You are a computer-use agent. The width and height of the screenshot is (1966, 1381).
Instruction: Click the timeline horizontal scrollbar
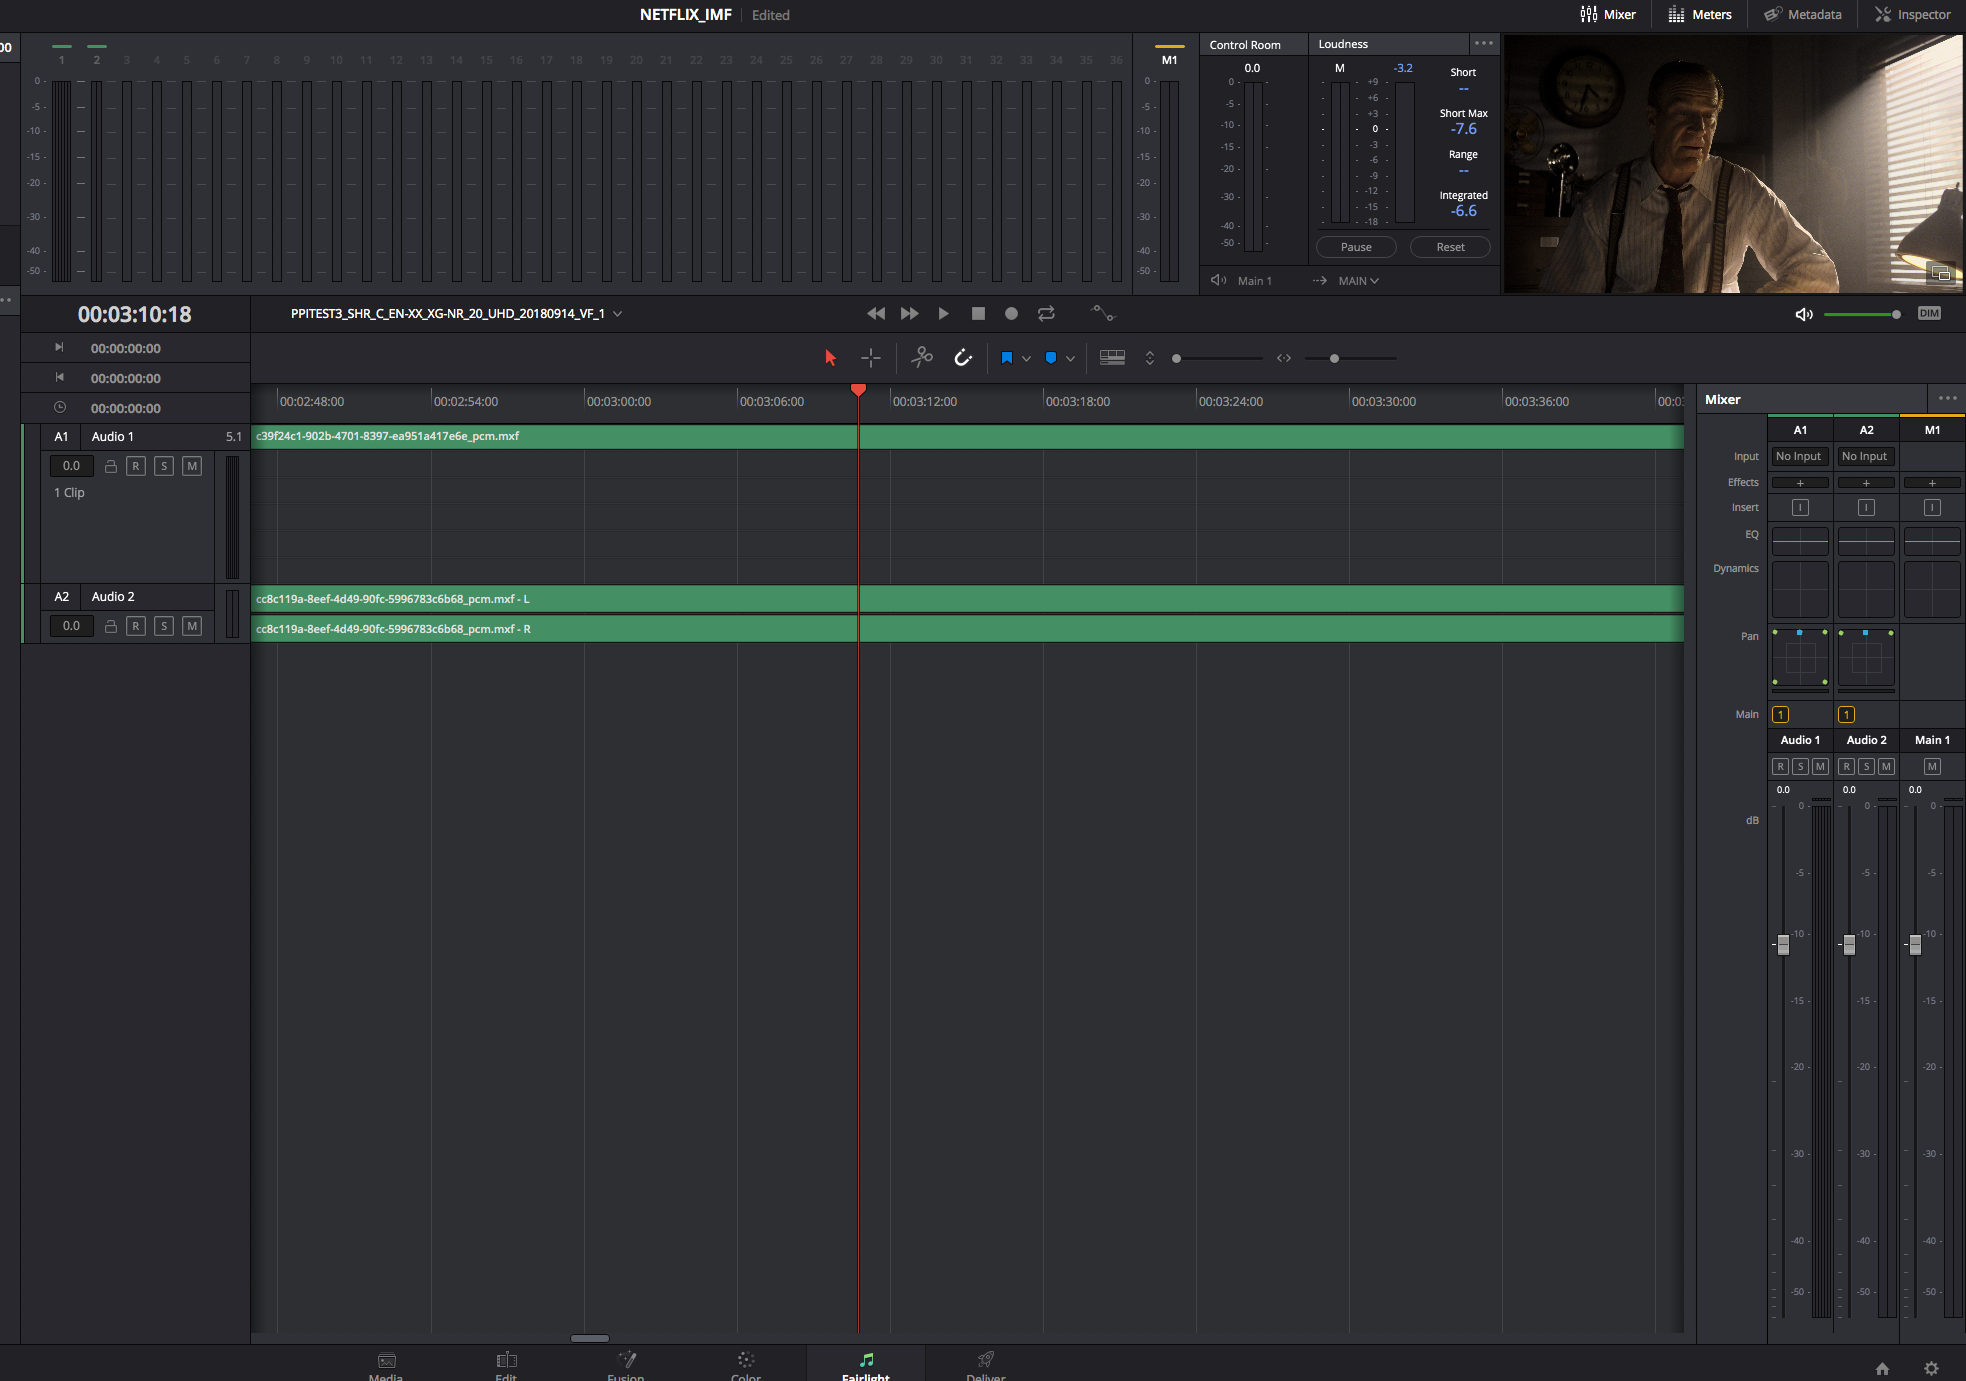[x=590, y=1338]
